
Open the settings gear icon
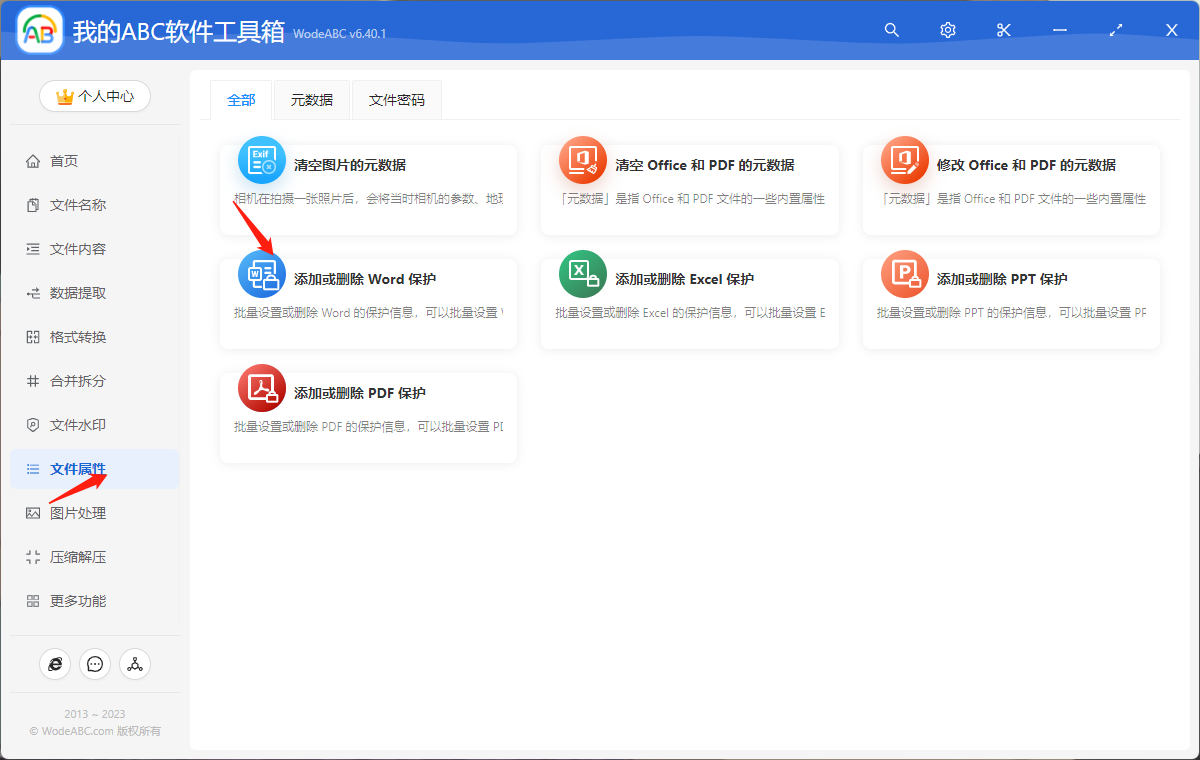(x=947, y=30)
